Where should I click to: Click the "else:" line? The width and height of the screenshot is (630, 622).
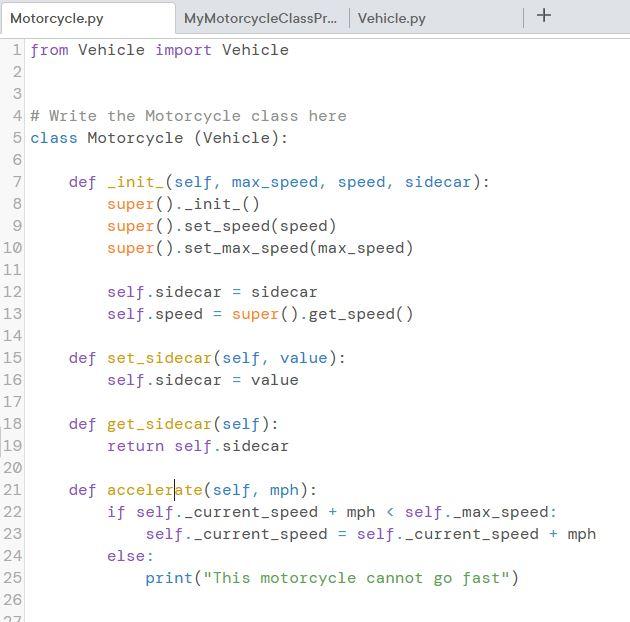point(130,556)
